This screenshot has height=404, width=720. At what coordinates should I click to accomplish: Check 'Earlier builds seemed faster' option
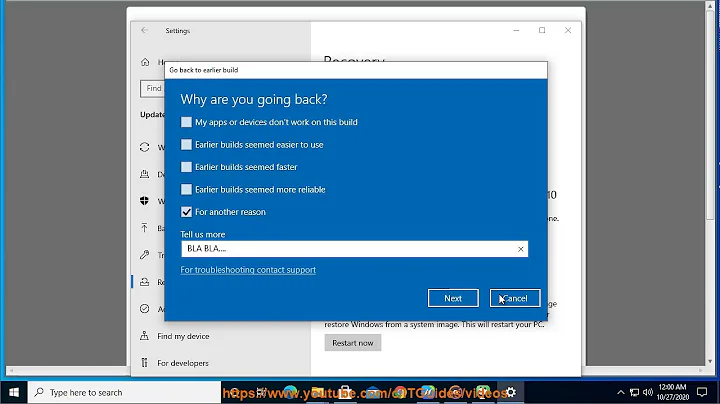click(x=186, y=167)
